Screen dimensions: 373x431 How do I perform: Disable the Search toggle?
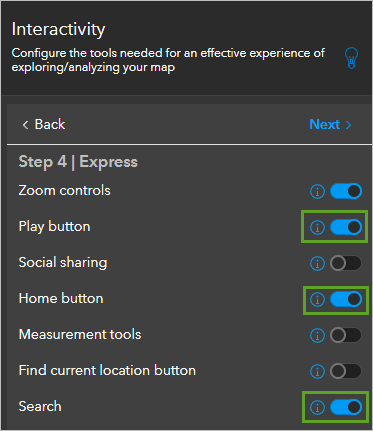pyautogui.click(x=346, y=407)
